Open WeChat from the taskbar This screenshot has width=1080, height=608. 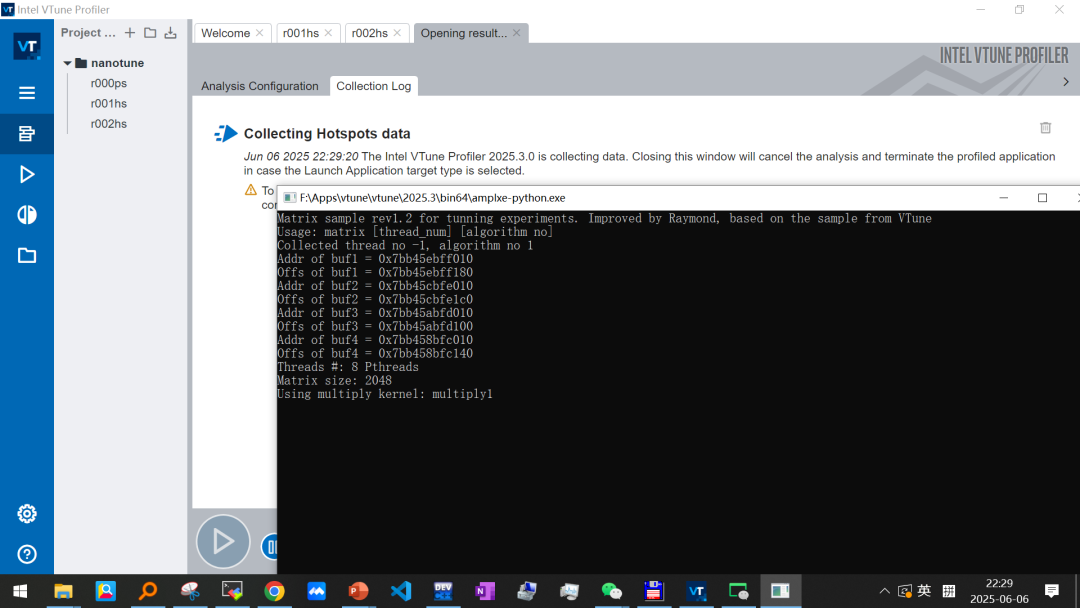[x=612, y=591]
